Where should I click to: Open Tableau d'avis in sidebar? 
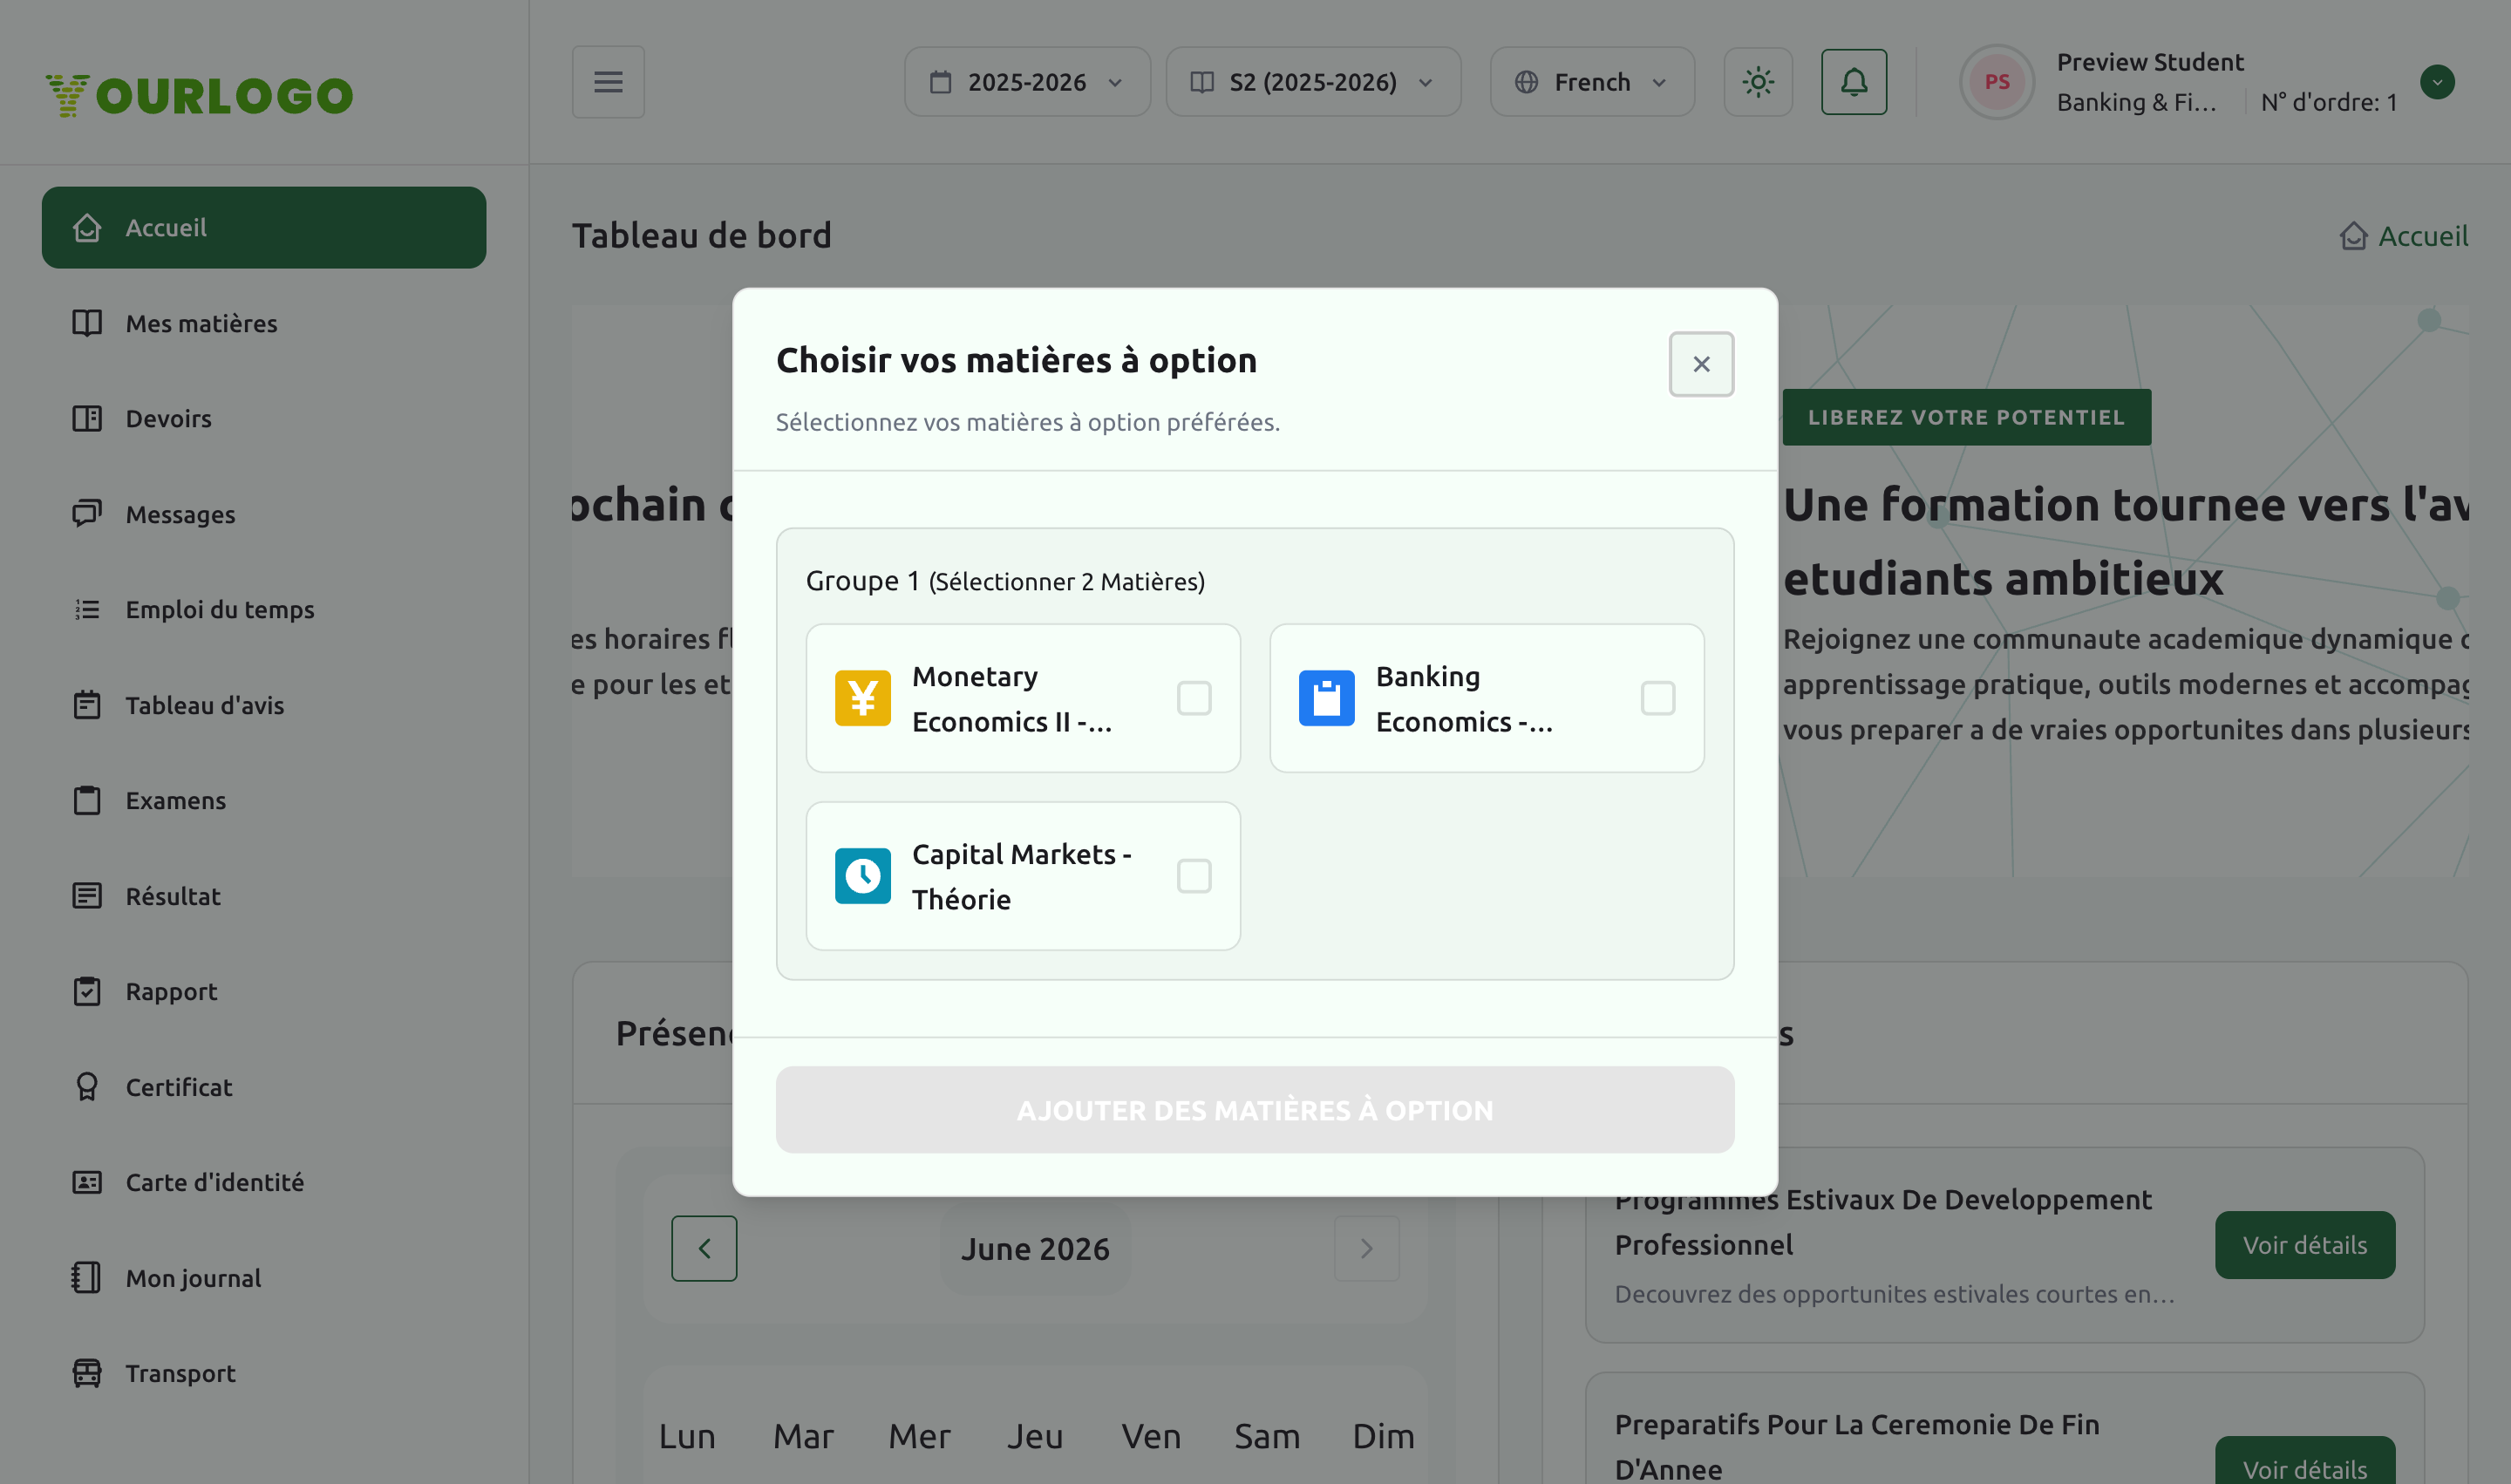click(x=264, y=705)
